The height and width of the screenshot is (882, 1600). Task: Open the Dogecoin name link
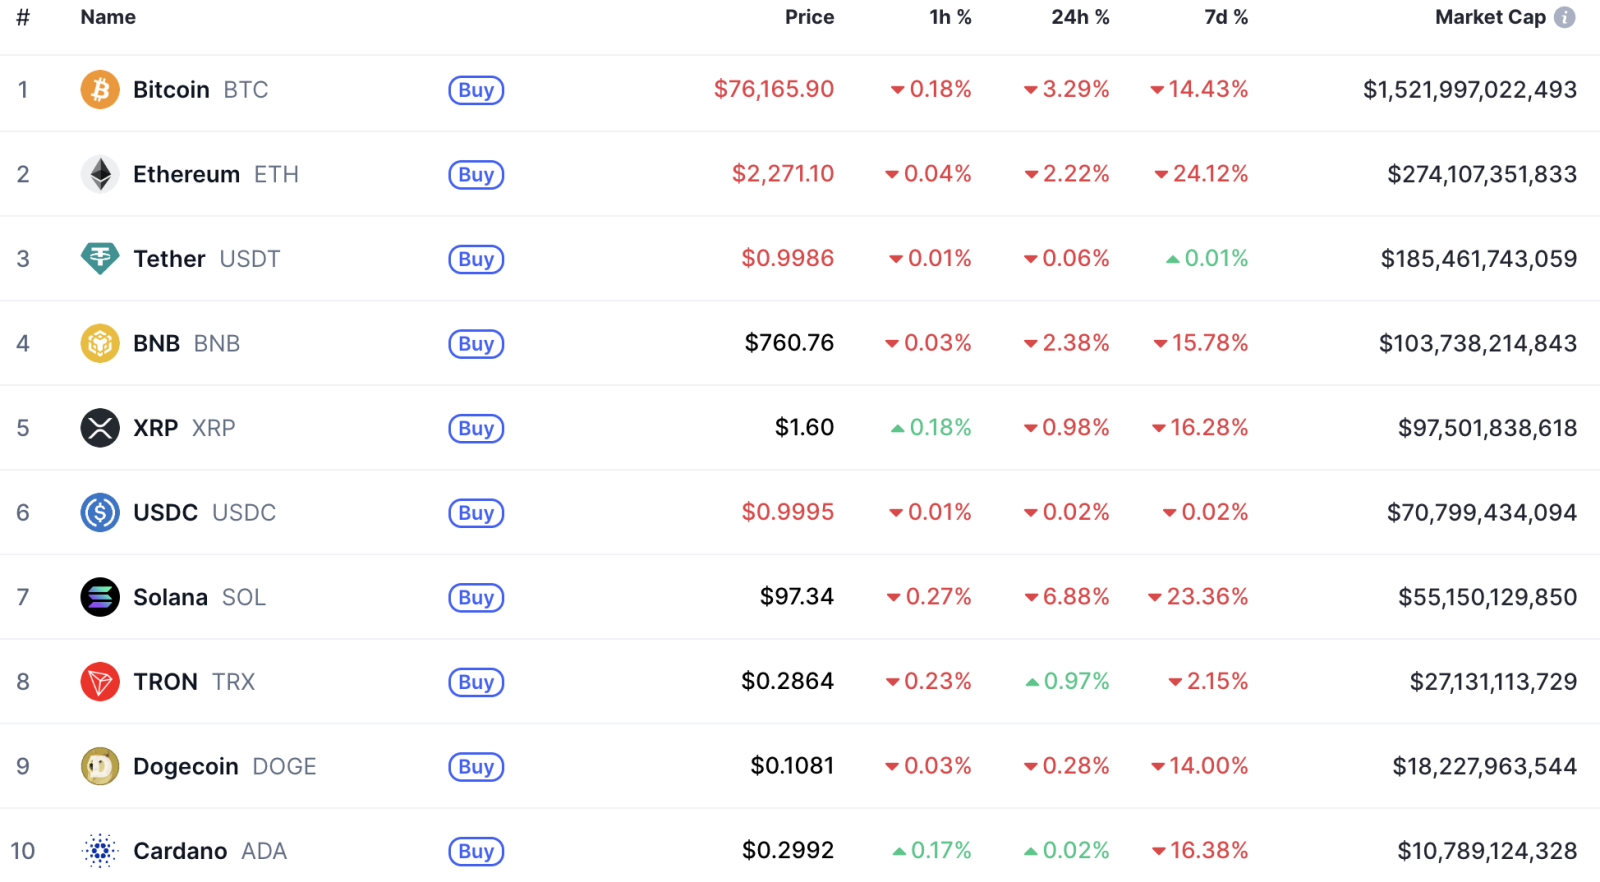tap(186, 767)
